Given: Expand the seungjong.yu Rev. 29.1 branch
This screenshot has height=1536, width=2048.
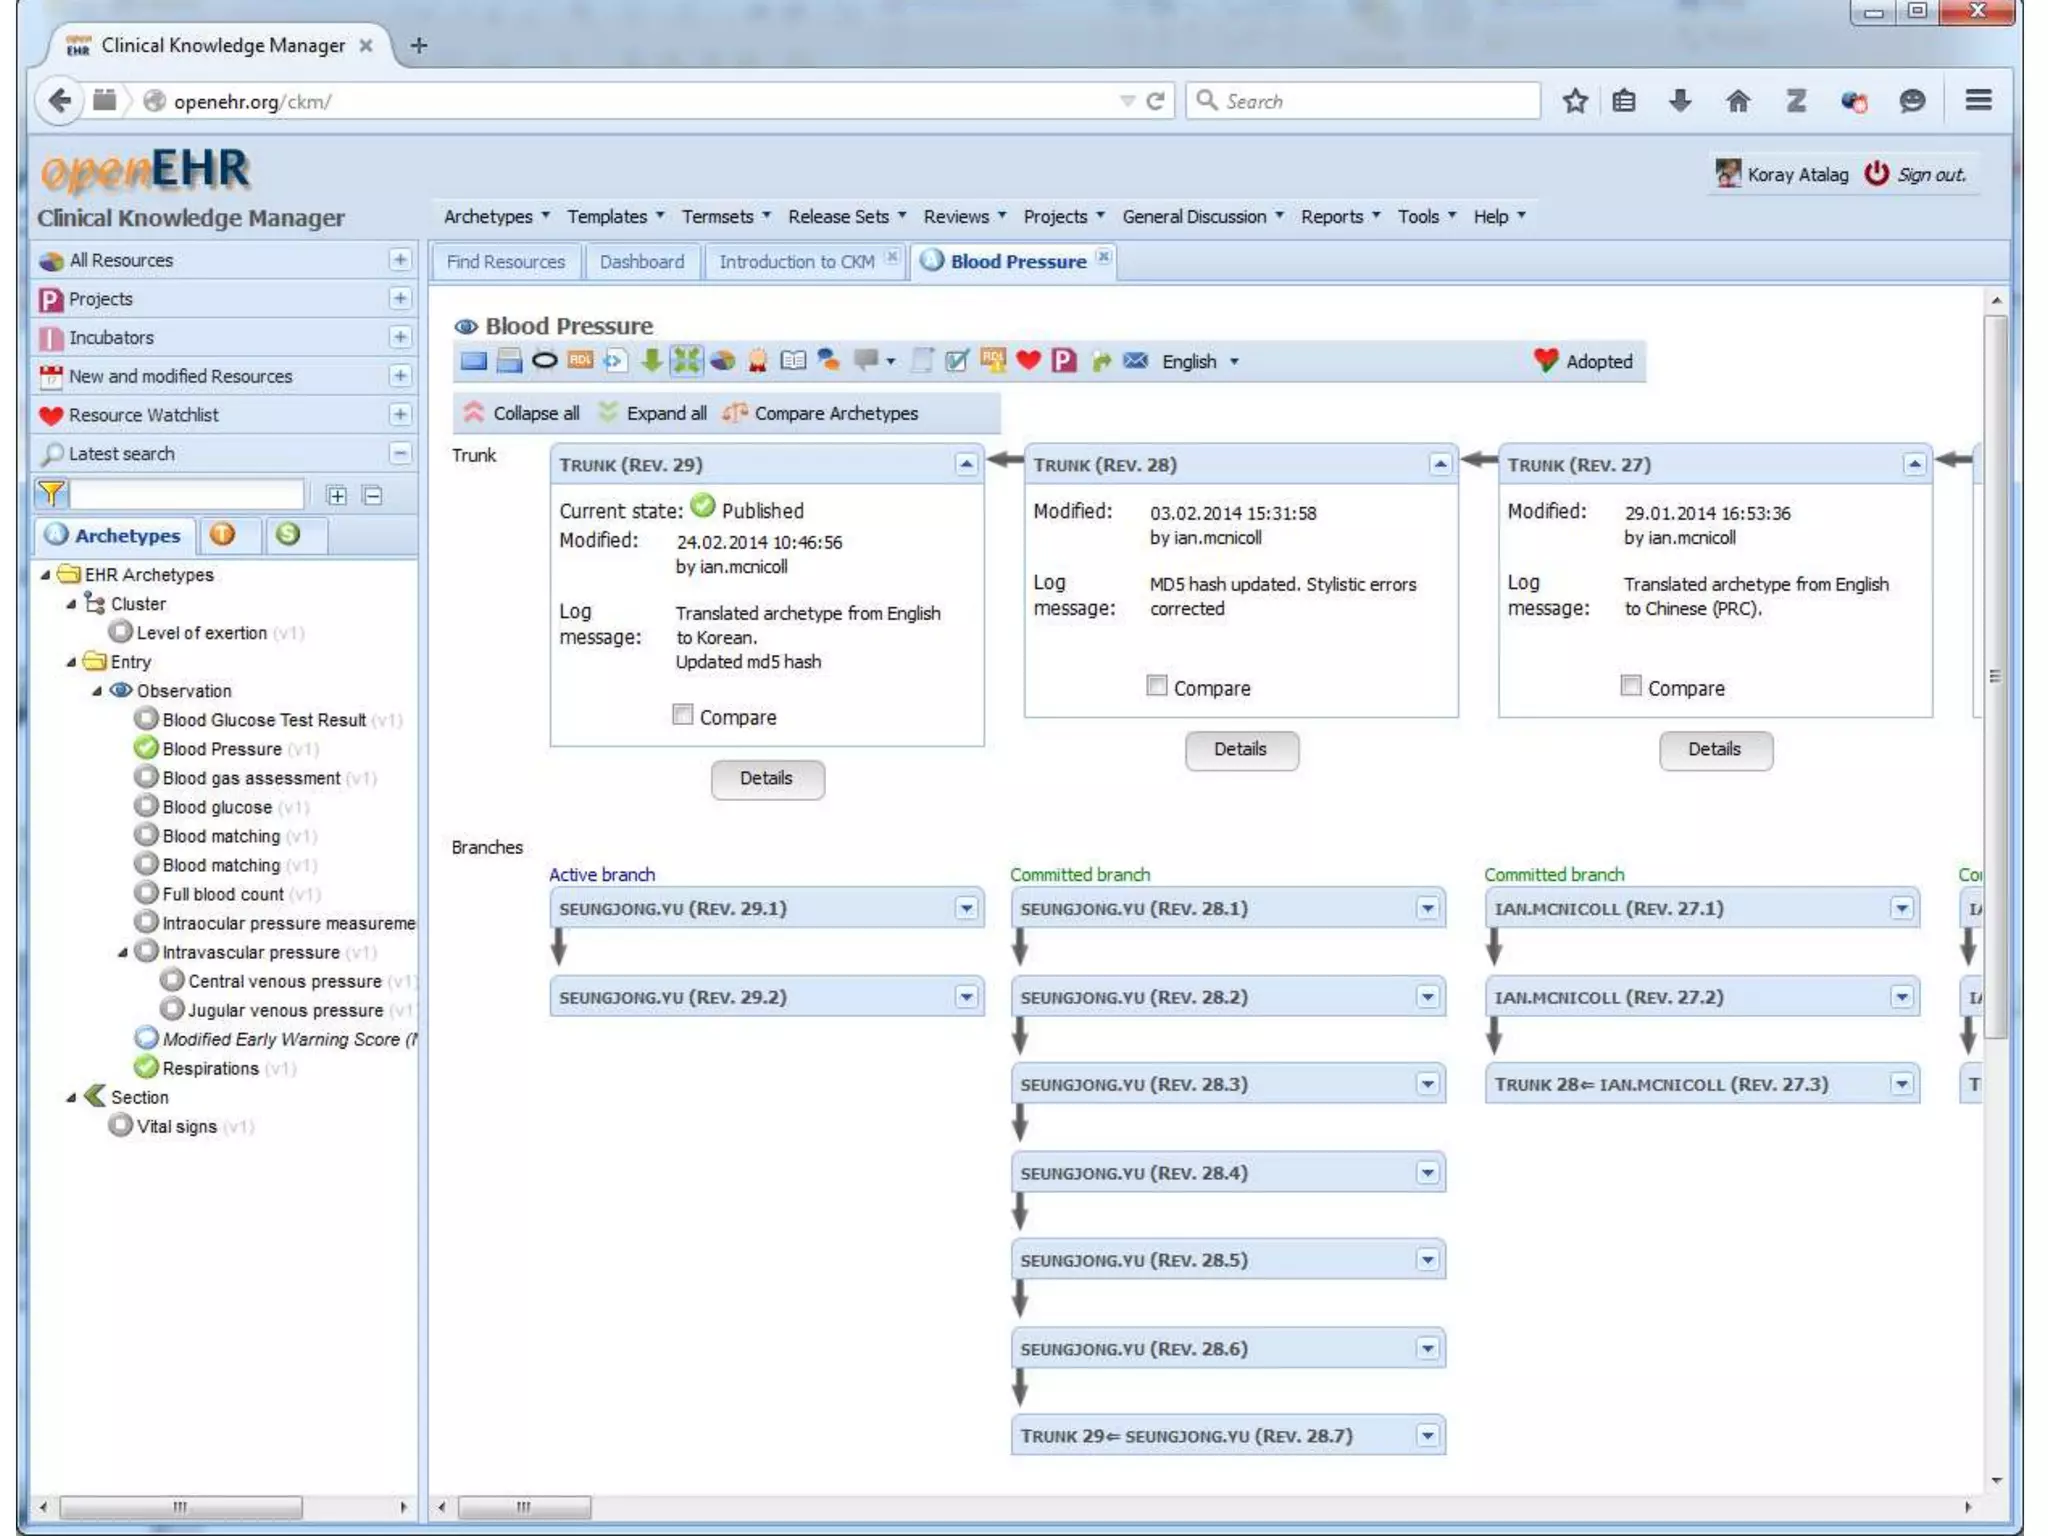Looking at the screenshot, I should click(x=966, y=909).
